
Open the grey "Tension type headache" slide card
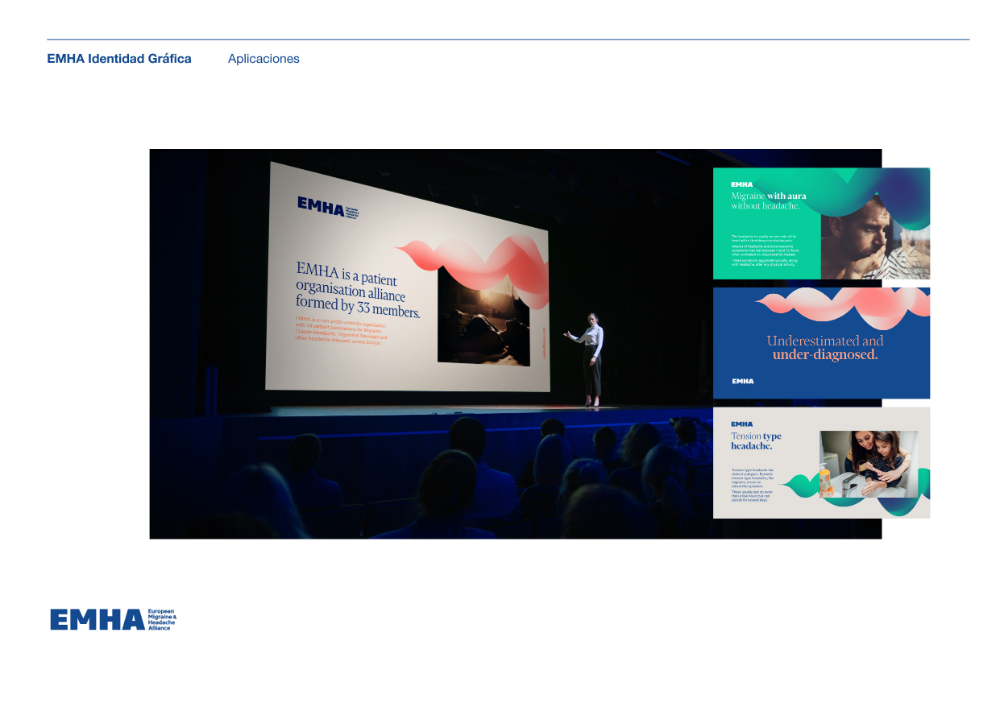(x=821, y=463)
